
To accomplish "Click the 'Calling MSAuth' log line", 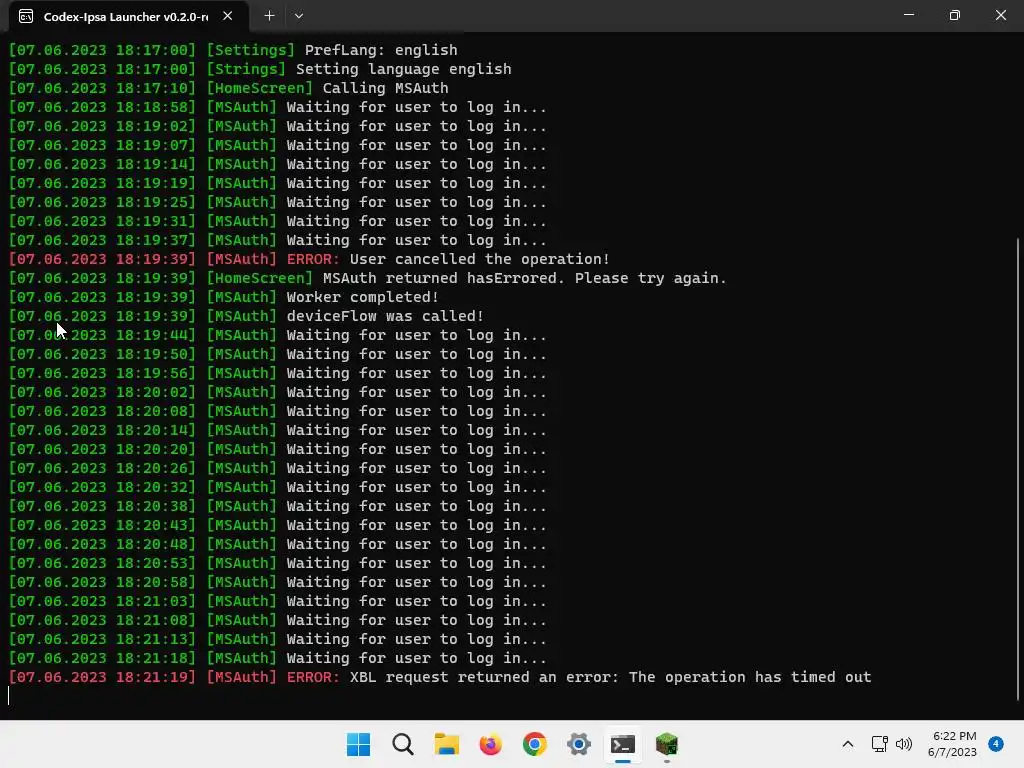I will pyautogui.click(x=229, y=88).
